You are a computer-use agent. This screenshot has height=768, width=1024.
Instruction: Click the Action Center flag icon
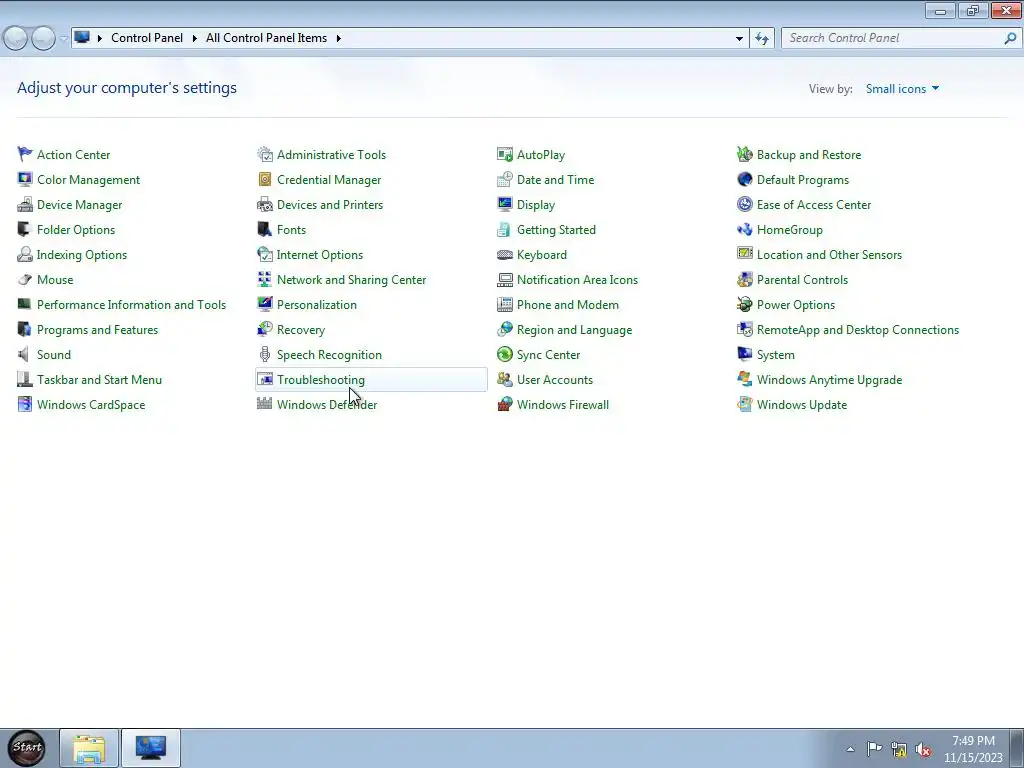click(25, 154)
